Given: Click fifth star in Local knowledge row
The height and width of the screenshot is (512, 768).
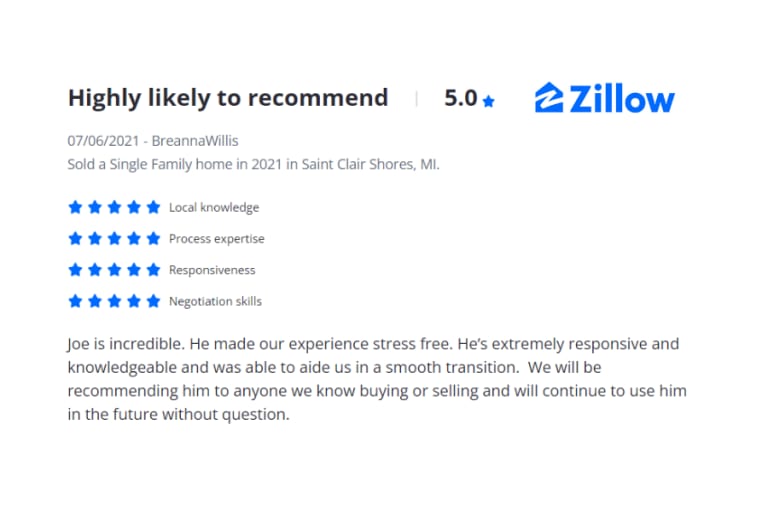Looking at the screenshot, I should coord(153,208).
